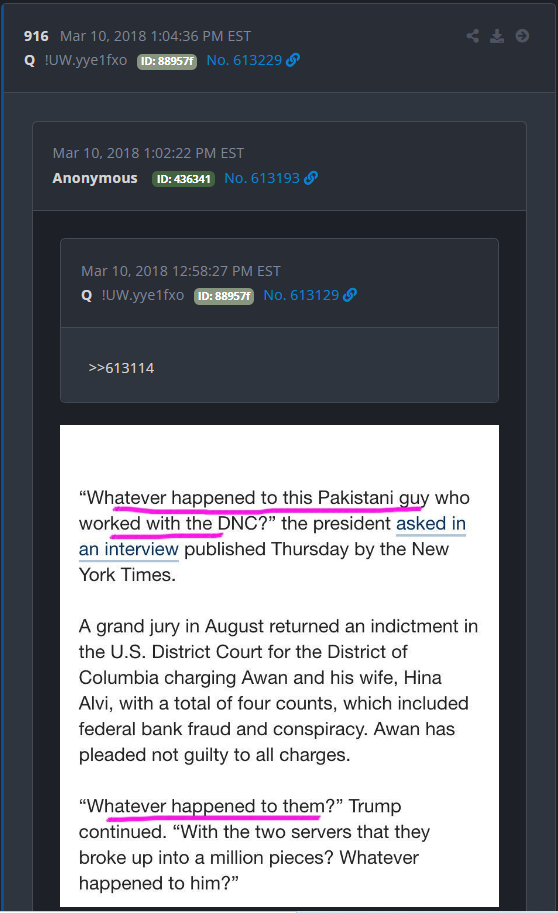Click the post number 916
This screenshot has width=558, height=913.
pos(36,36)
